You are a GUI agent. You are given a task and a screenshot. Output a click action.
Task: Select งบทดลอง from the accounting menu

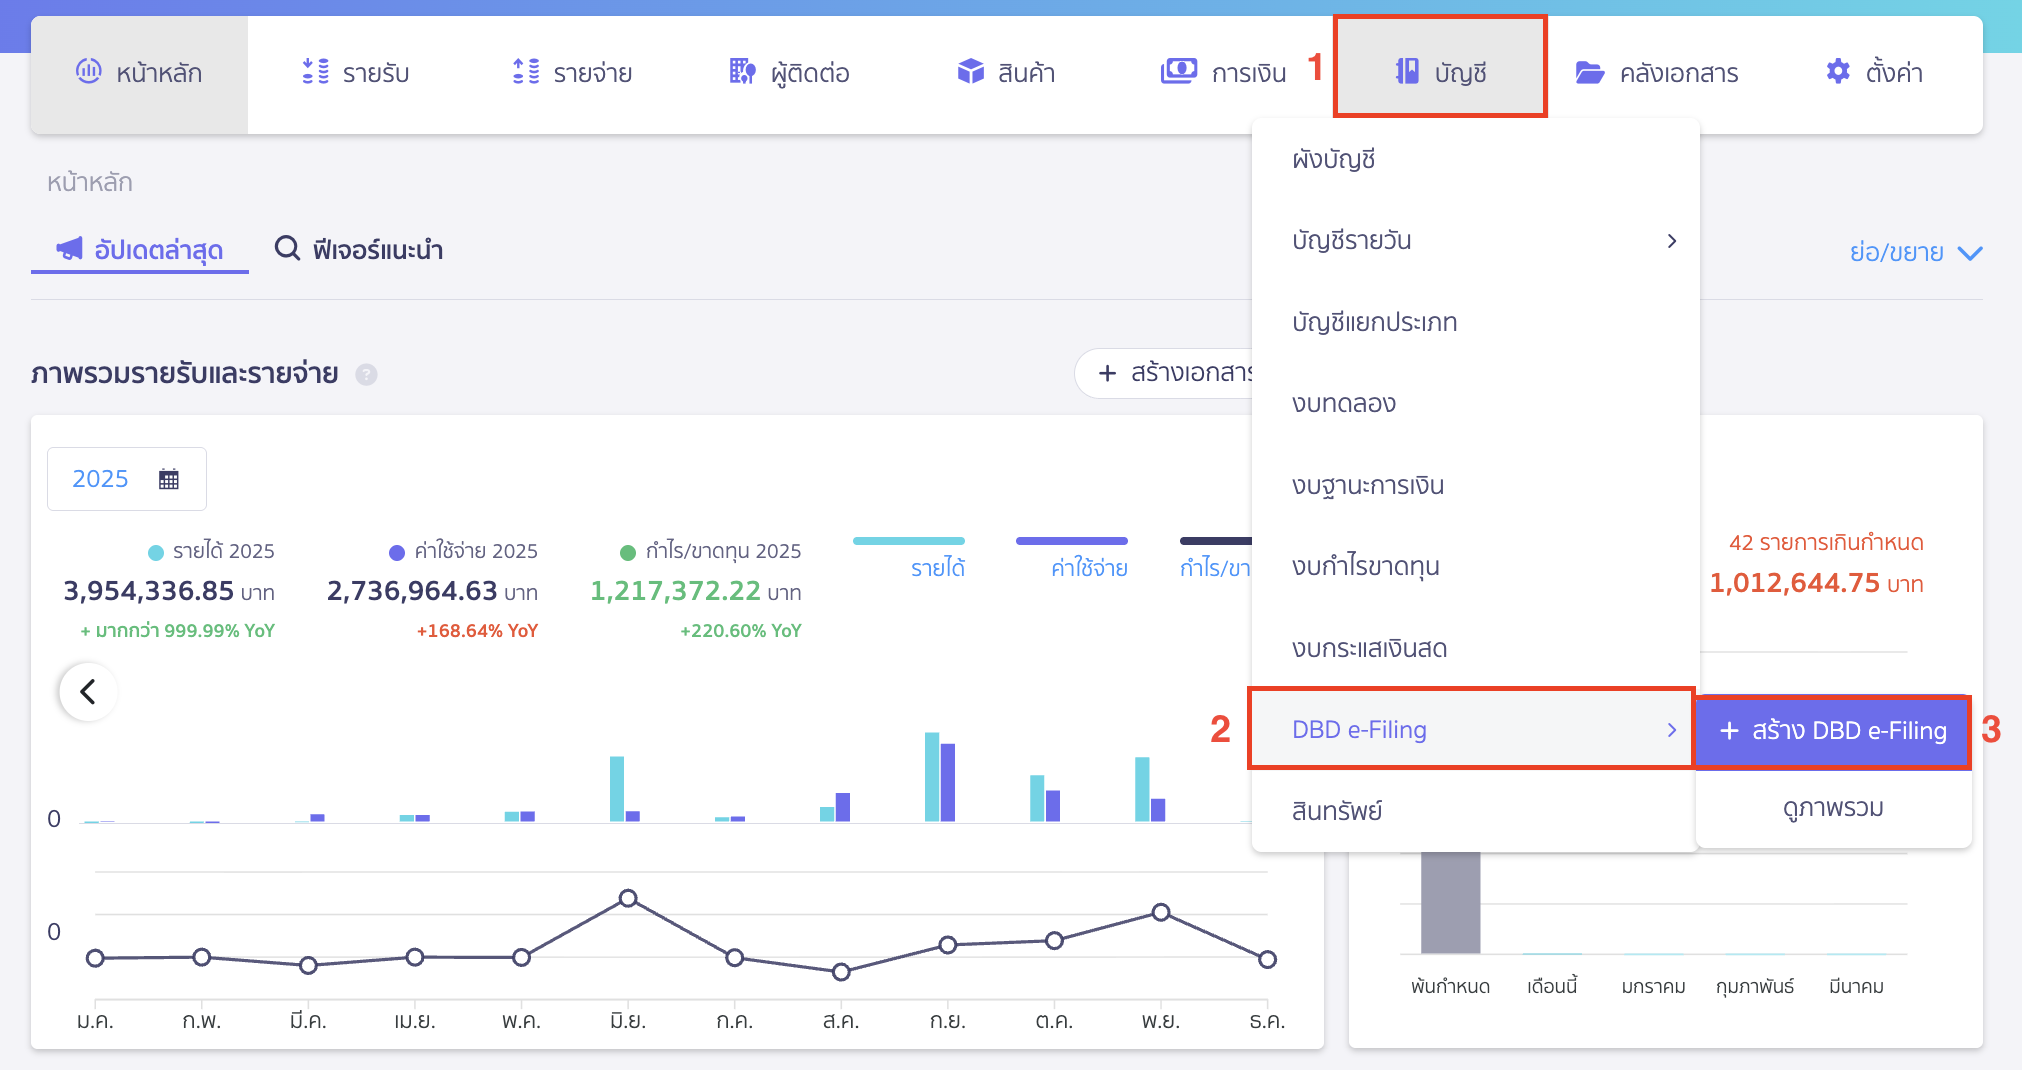pyautogui.click(x=1344, y=404)
